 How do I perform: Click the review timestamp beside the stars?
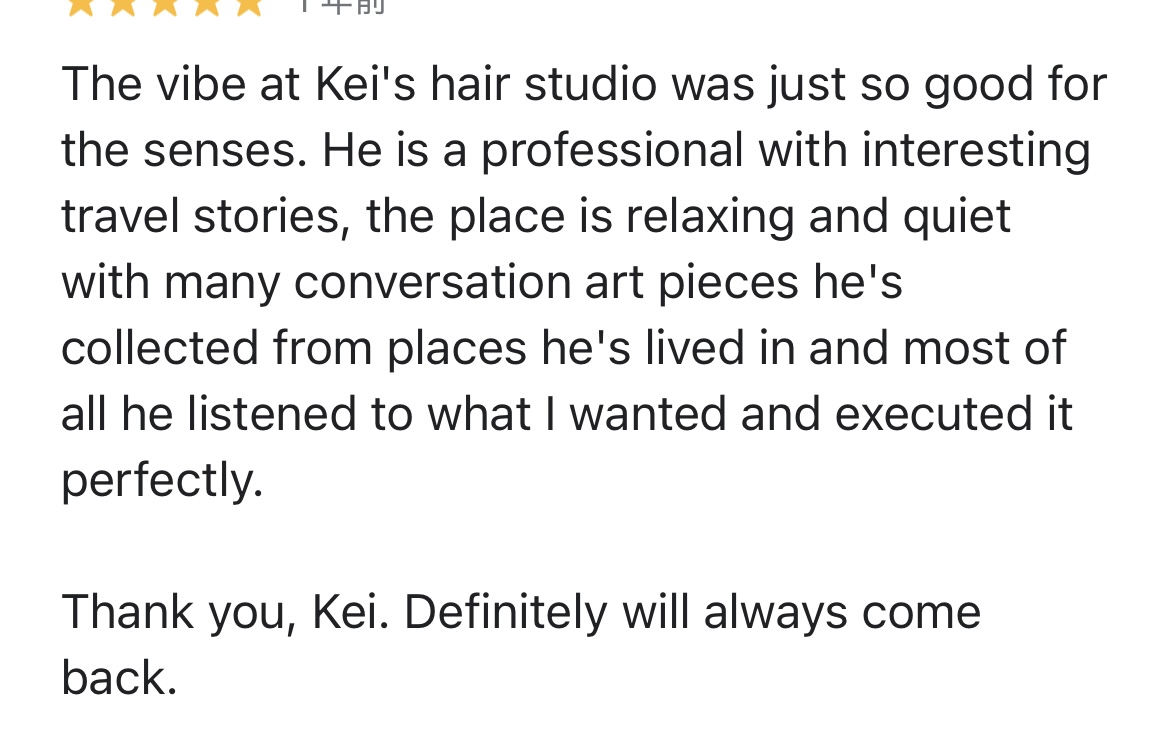point(342,6)
